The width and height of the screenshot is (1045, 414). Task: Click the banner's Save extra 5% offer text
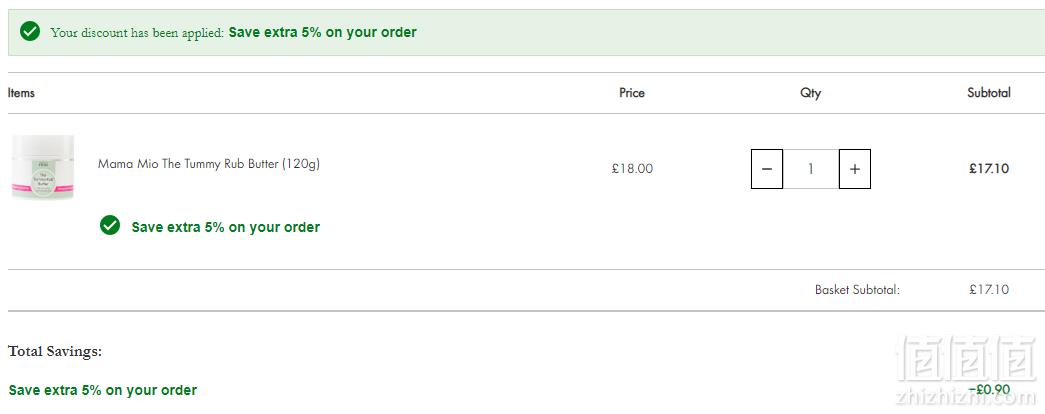[x=323, y=32]
